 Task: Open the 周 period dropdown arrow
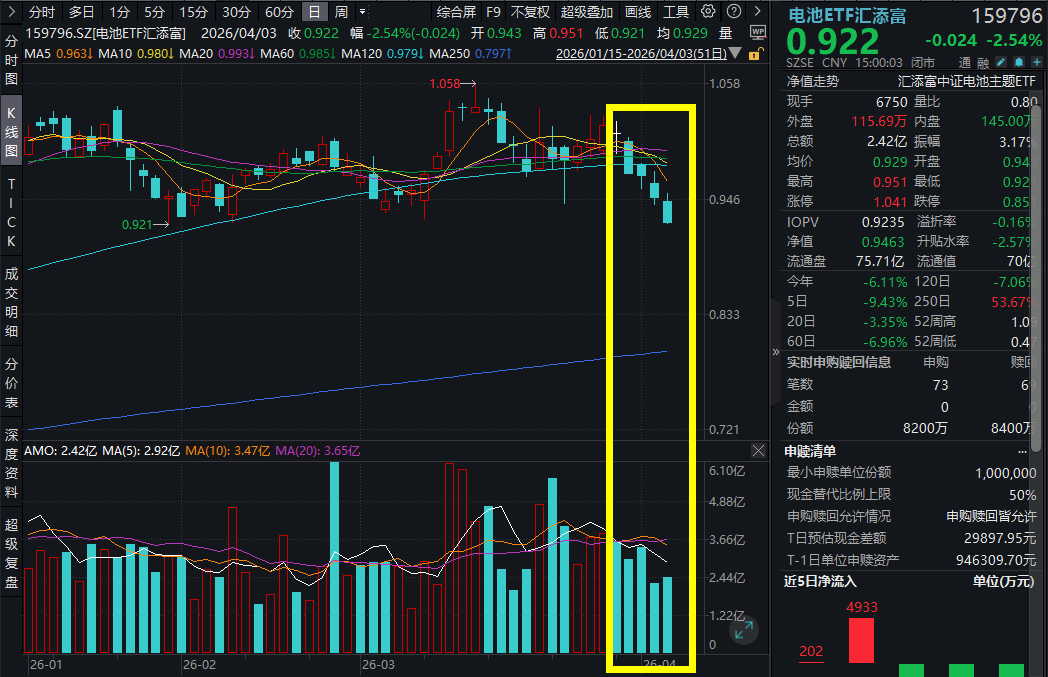pos(361,12)
